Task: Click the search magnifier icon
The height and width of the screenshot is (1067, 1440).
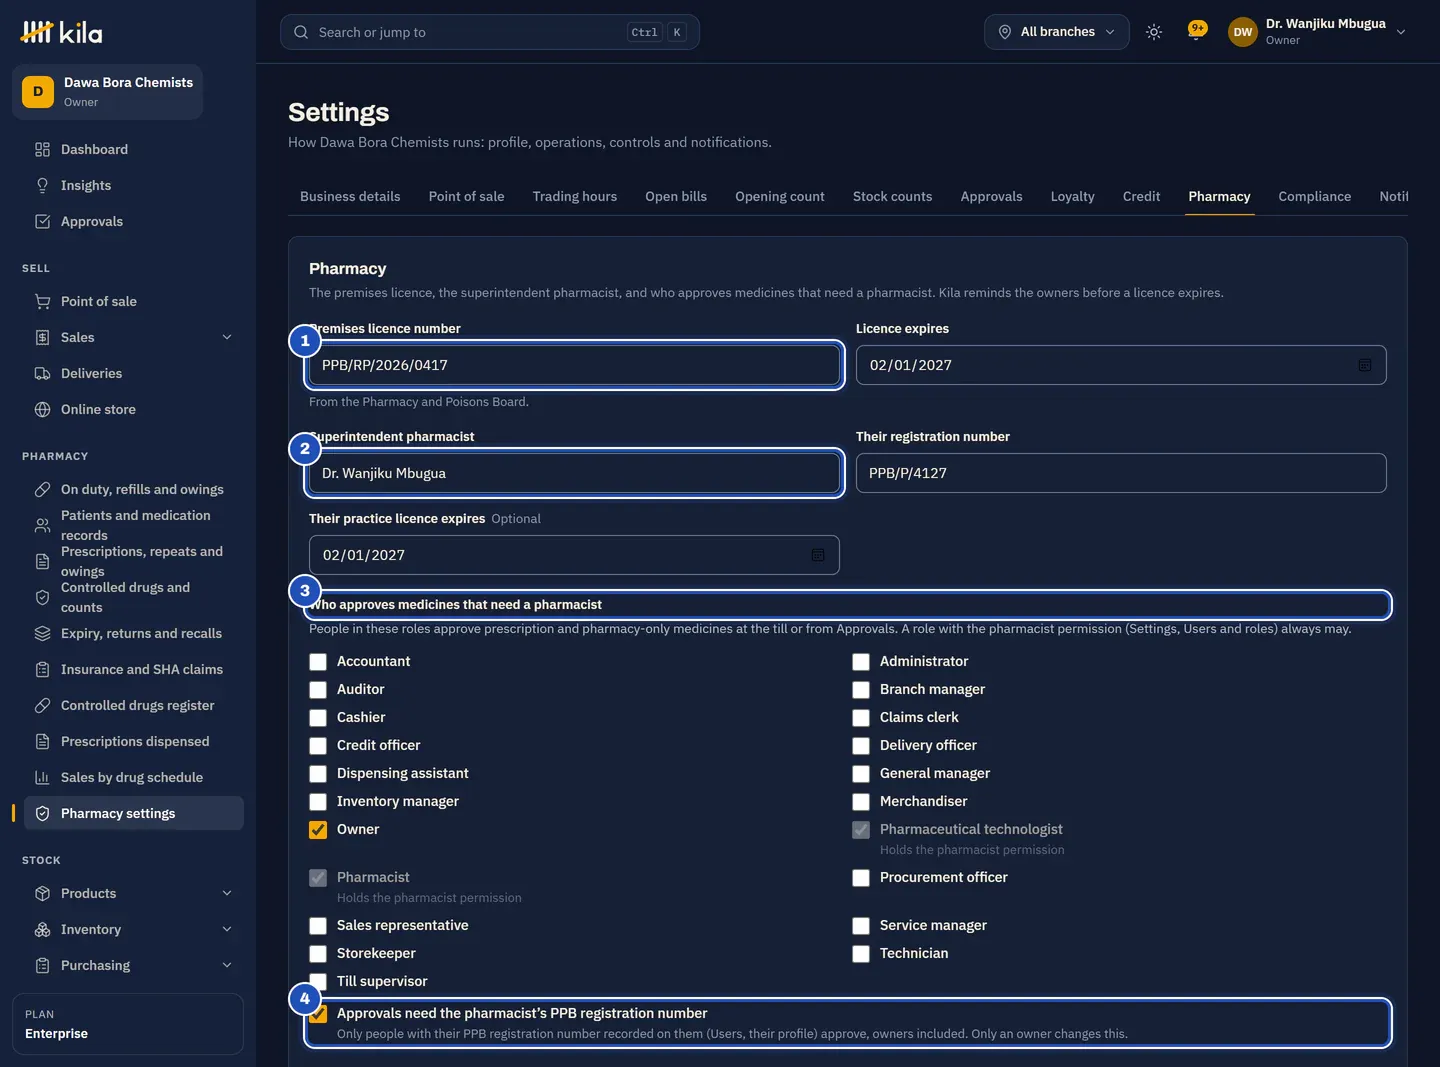Action: click(x=301, y=32)
